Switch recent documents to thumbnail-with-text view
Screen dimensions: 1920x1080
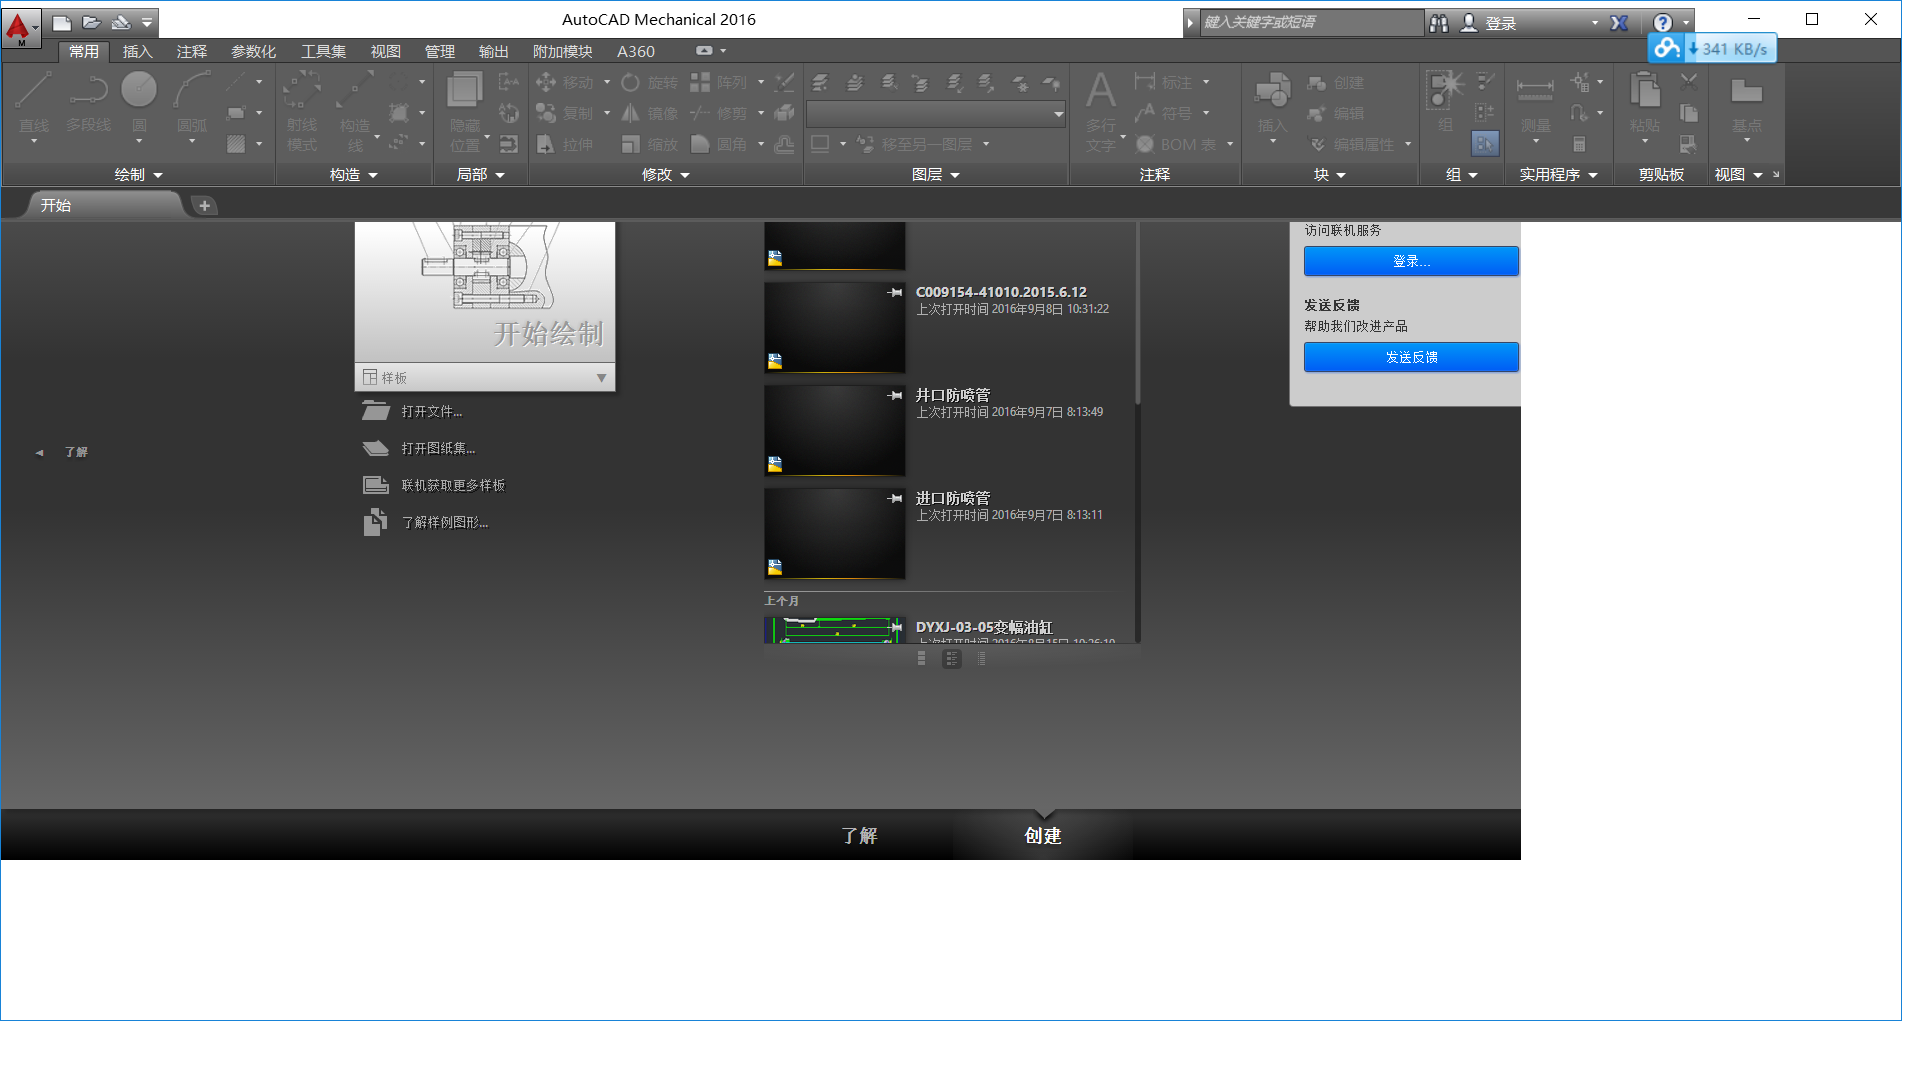pyautogui.click(x=951, y=658)
